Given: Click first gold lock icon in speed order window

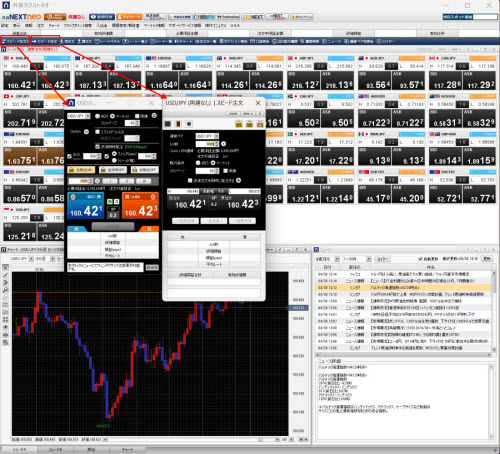Looking at the screenshot, I should point(239,124).
